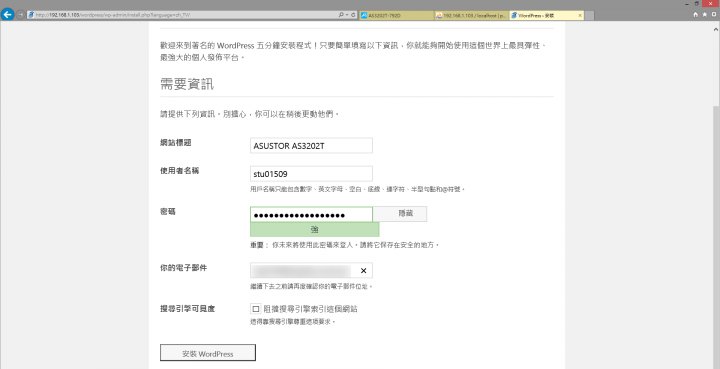
Task: Click the scroll up arrow on the page scrollbar
Action: coord(716,29)
